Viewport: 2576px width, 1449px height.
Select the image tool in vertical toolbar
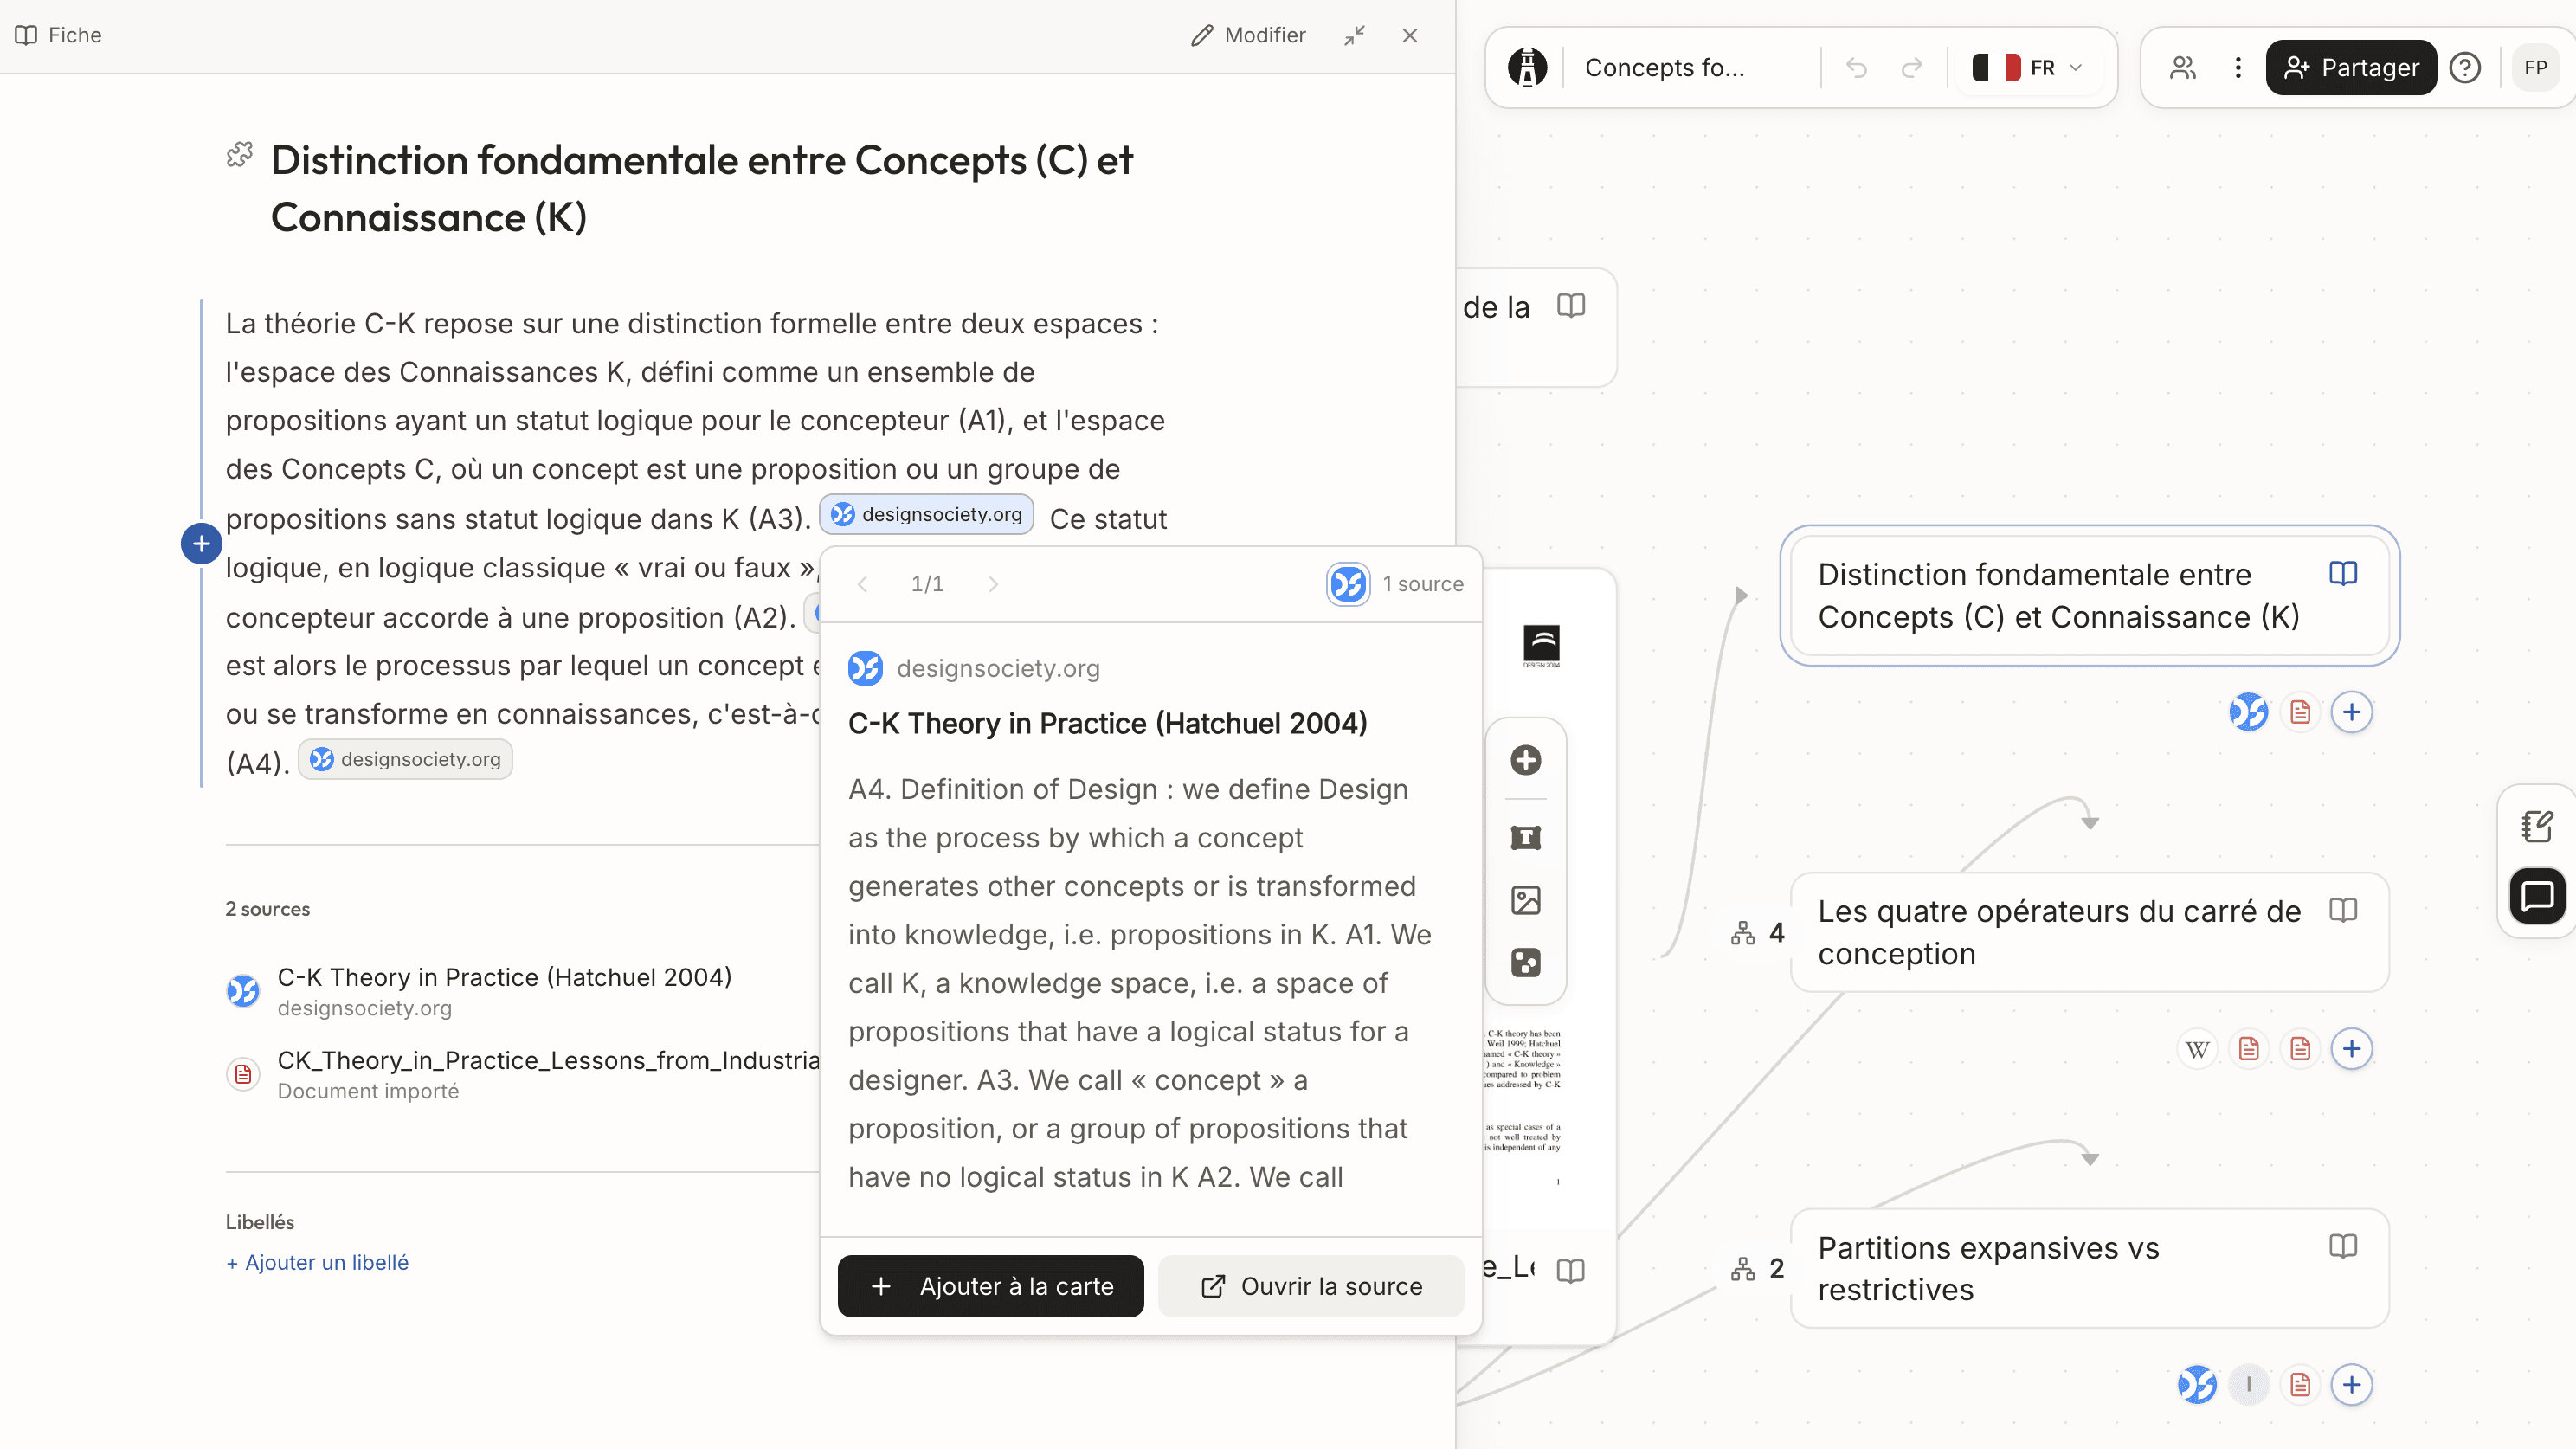point(1525,900)
